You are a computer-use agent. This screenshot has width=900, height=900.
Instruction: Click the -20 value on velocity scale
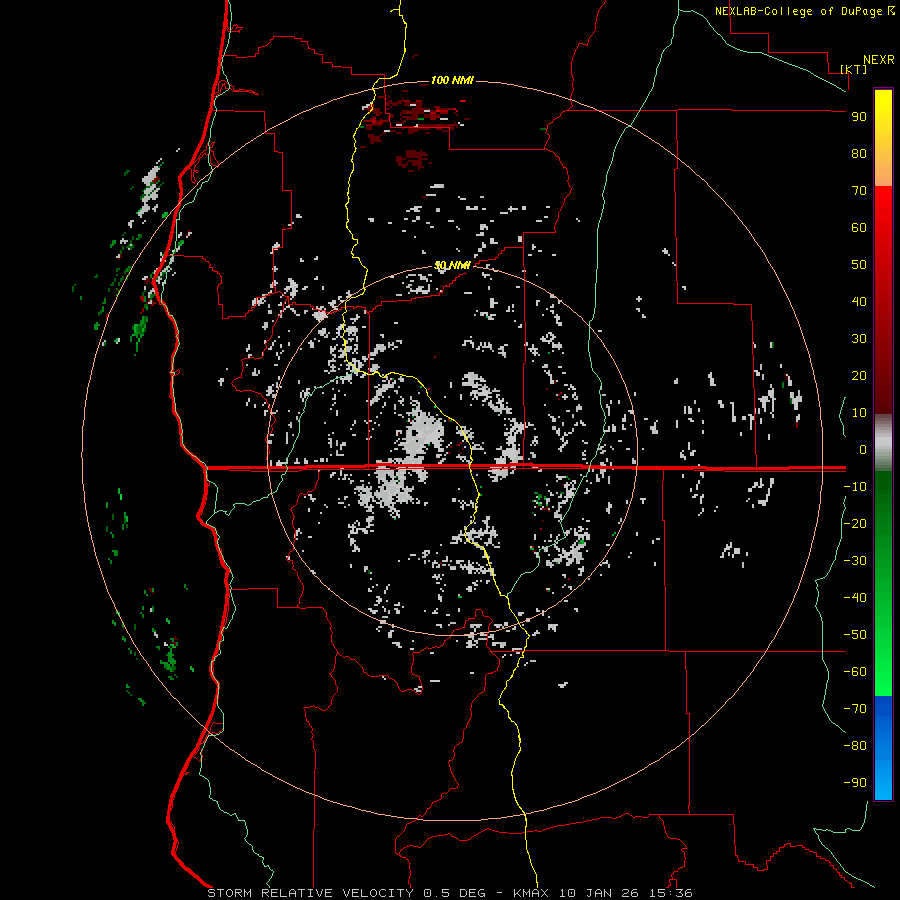click(855, 523)
